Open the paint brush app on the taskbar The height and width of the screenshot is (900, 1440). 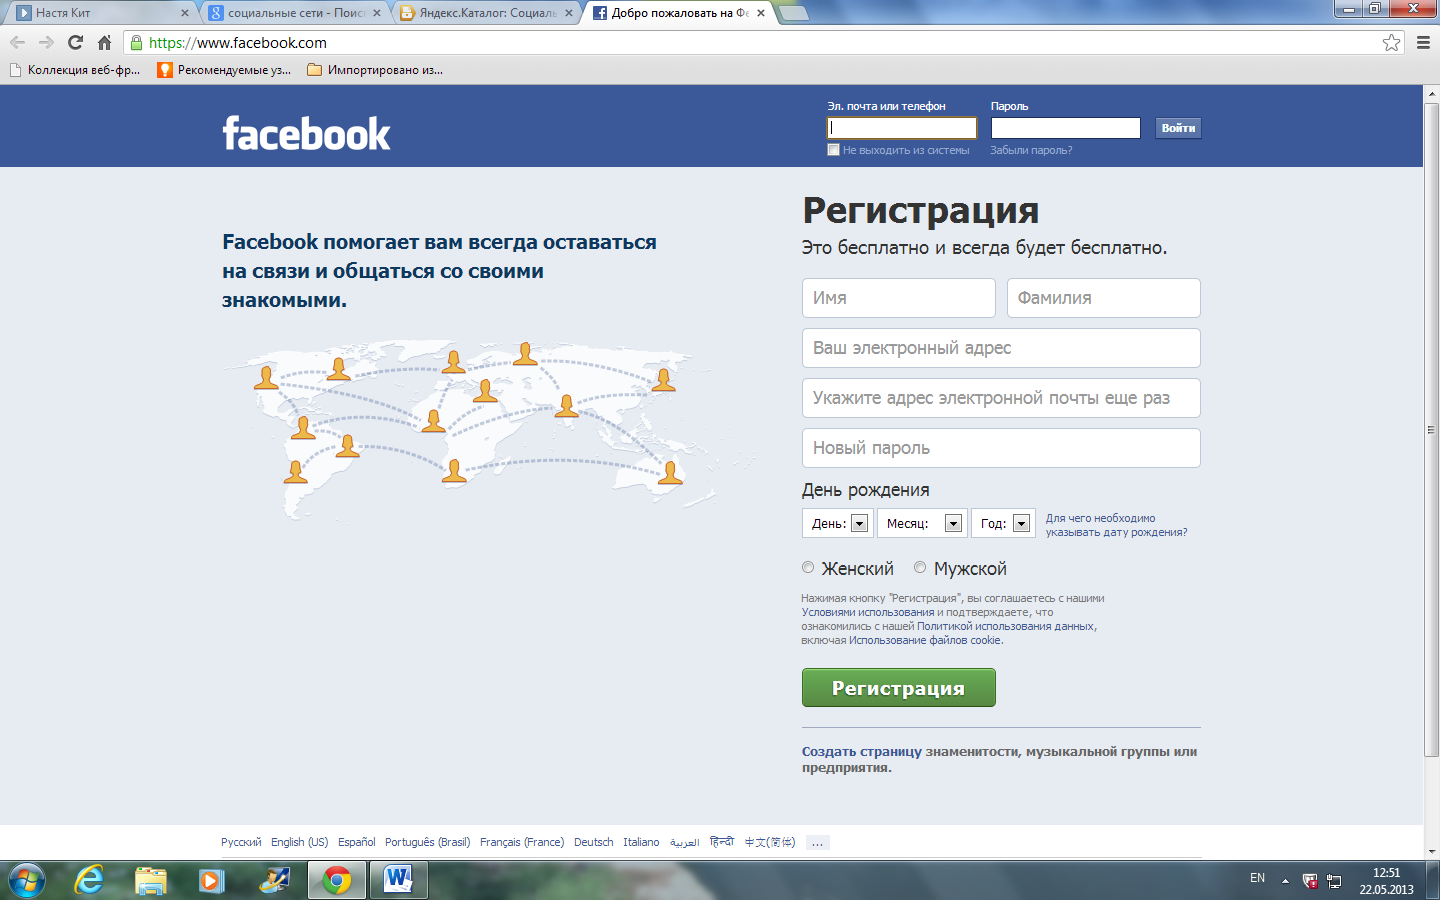(274, 880)
